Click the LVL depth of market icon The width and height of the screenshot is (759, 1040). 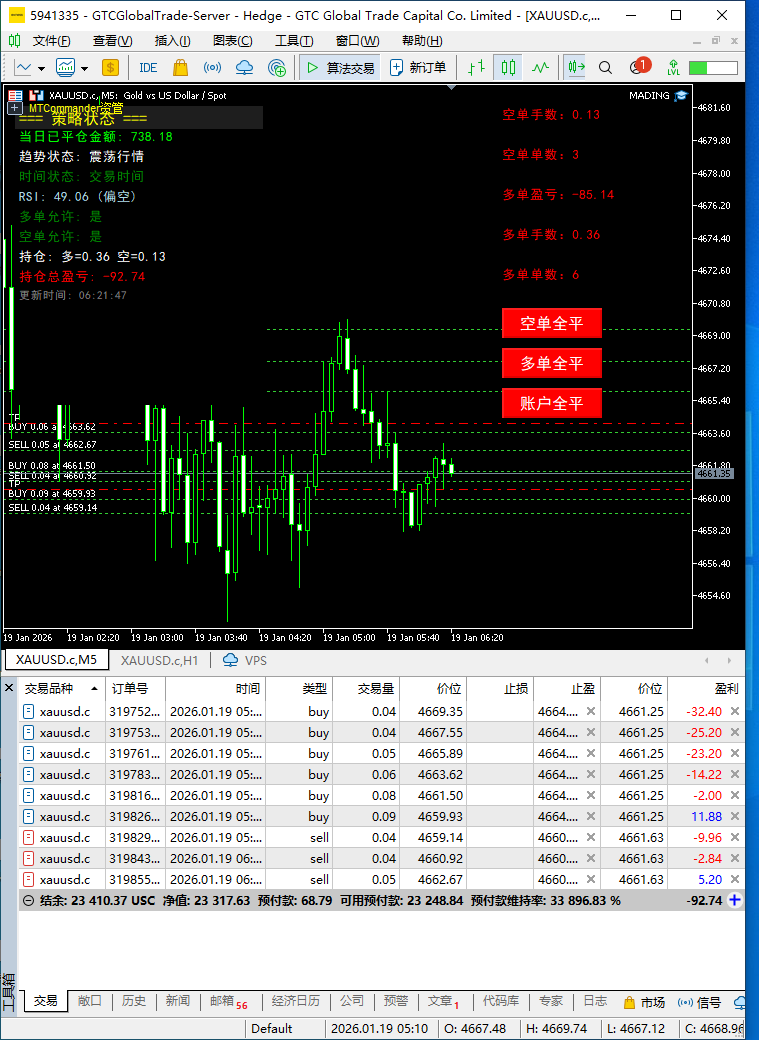coord(673,68)
